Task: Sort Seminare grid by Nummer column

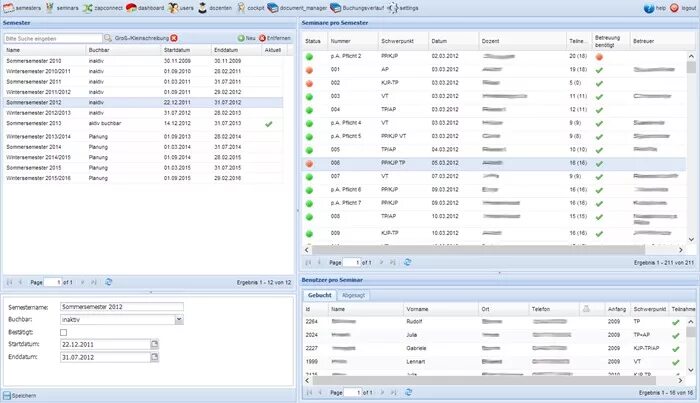Action: 353,41
